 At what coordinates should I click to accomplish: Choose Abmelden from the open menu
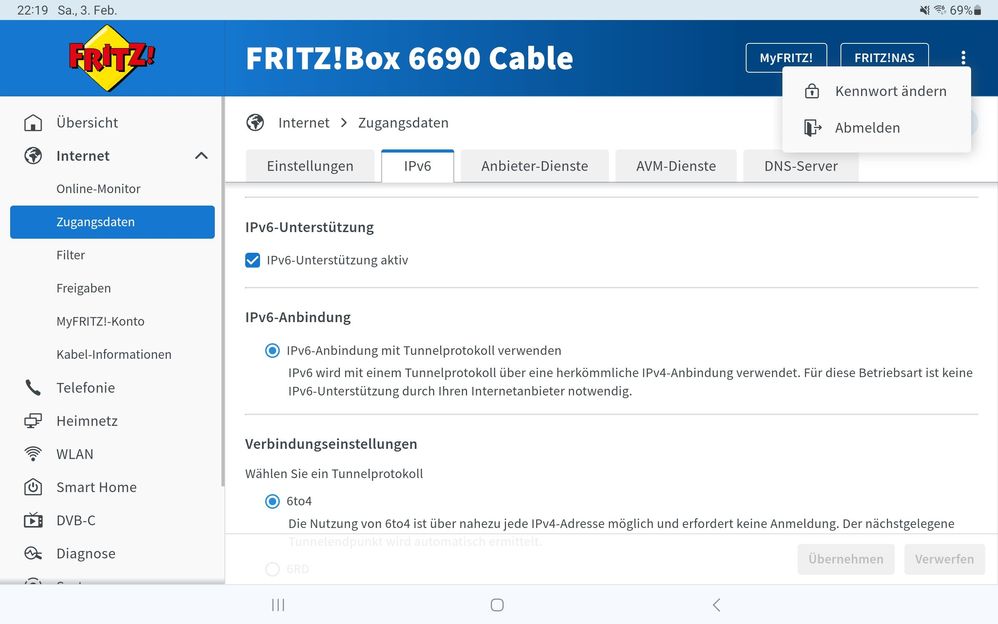tap(868, 127)
